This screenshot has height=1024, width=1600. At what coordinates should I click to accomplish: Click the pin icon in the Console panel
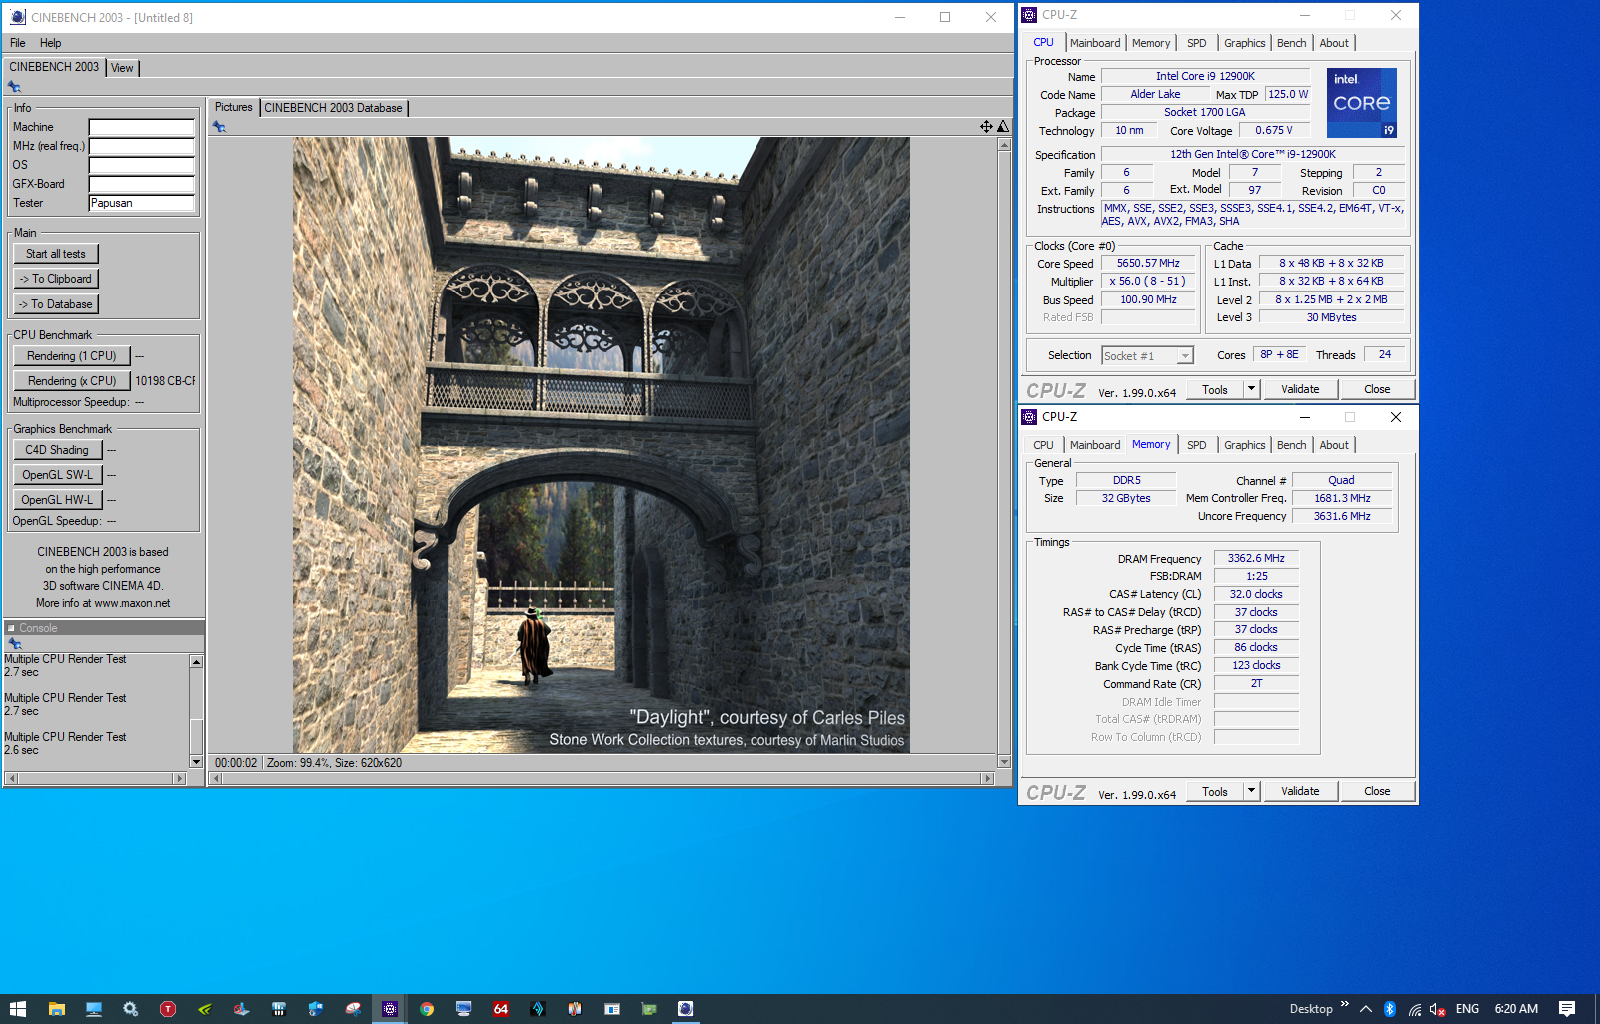14,643
